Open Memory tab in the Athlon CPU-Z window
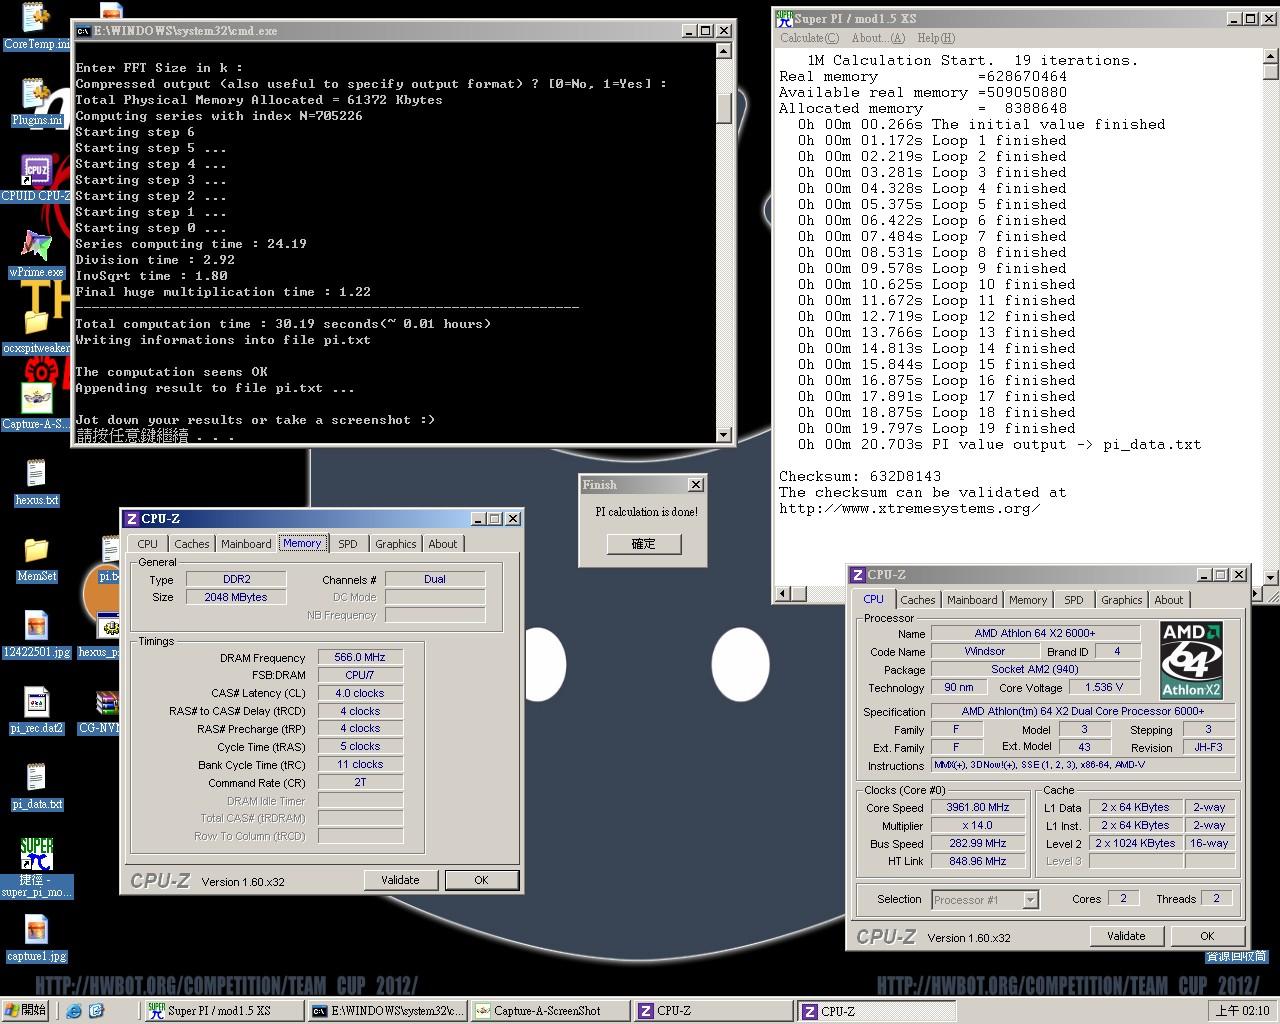Screen dimensions: 1280x1024 coord(1028,600)
